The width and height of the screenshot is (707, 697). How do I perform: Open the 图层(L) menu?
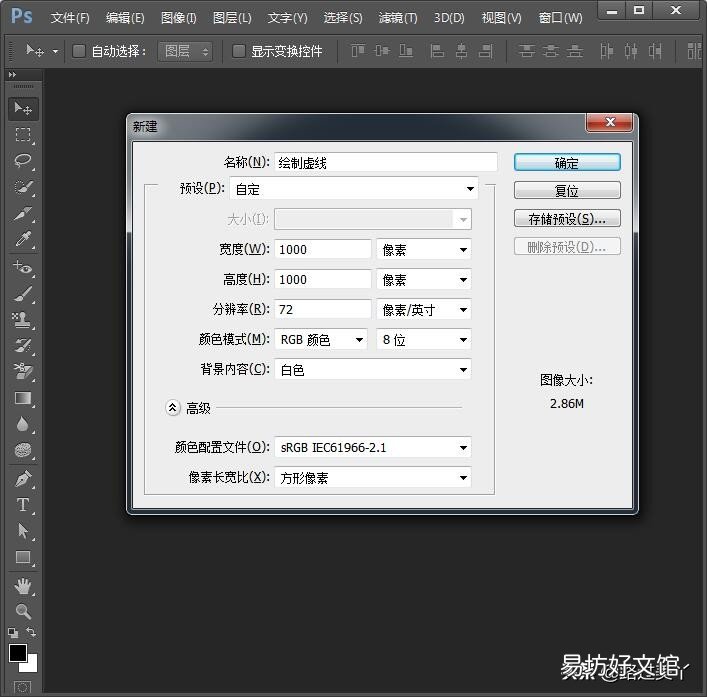(232, 18)
